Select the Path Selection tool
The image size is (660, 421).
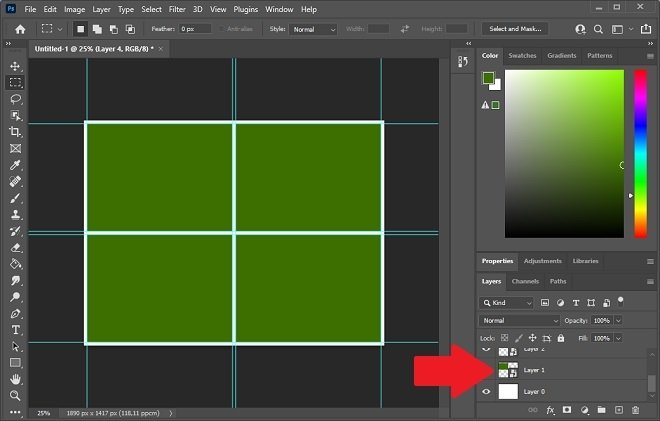[15, 346]
